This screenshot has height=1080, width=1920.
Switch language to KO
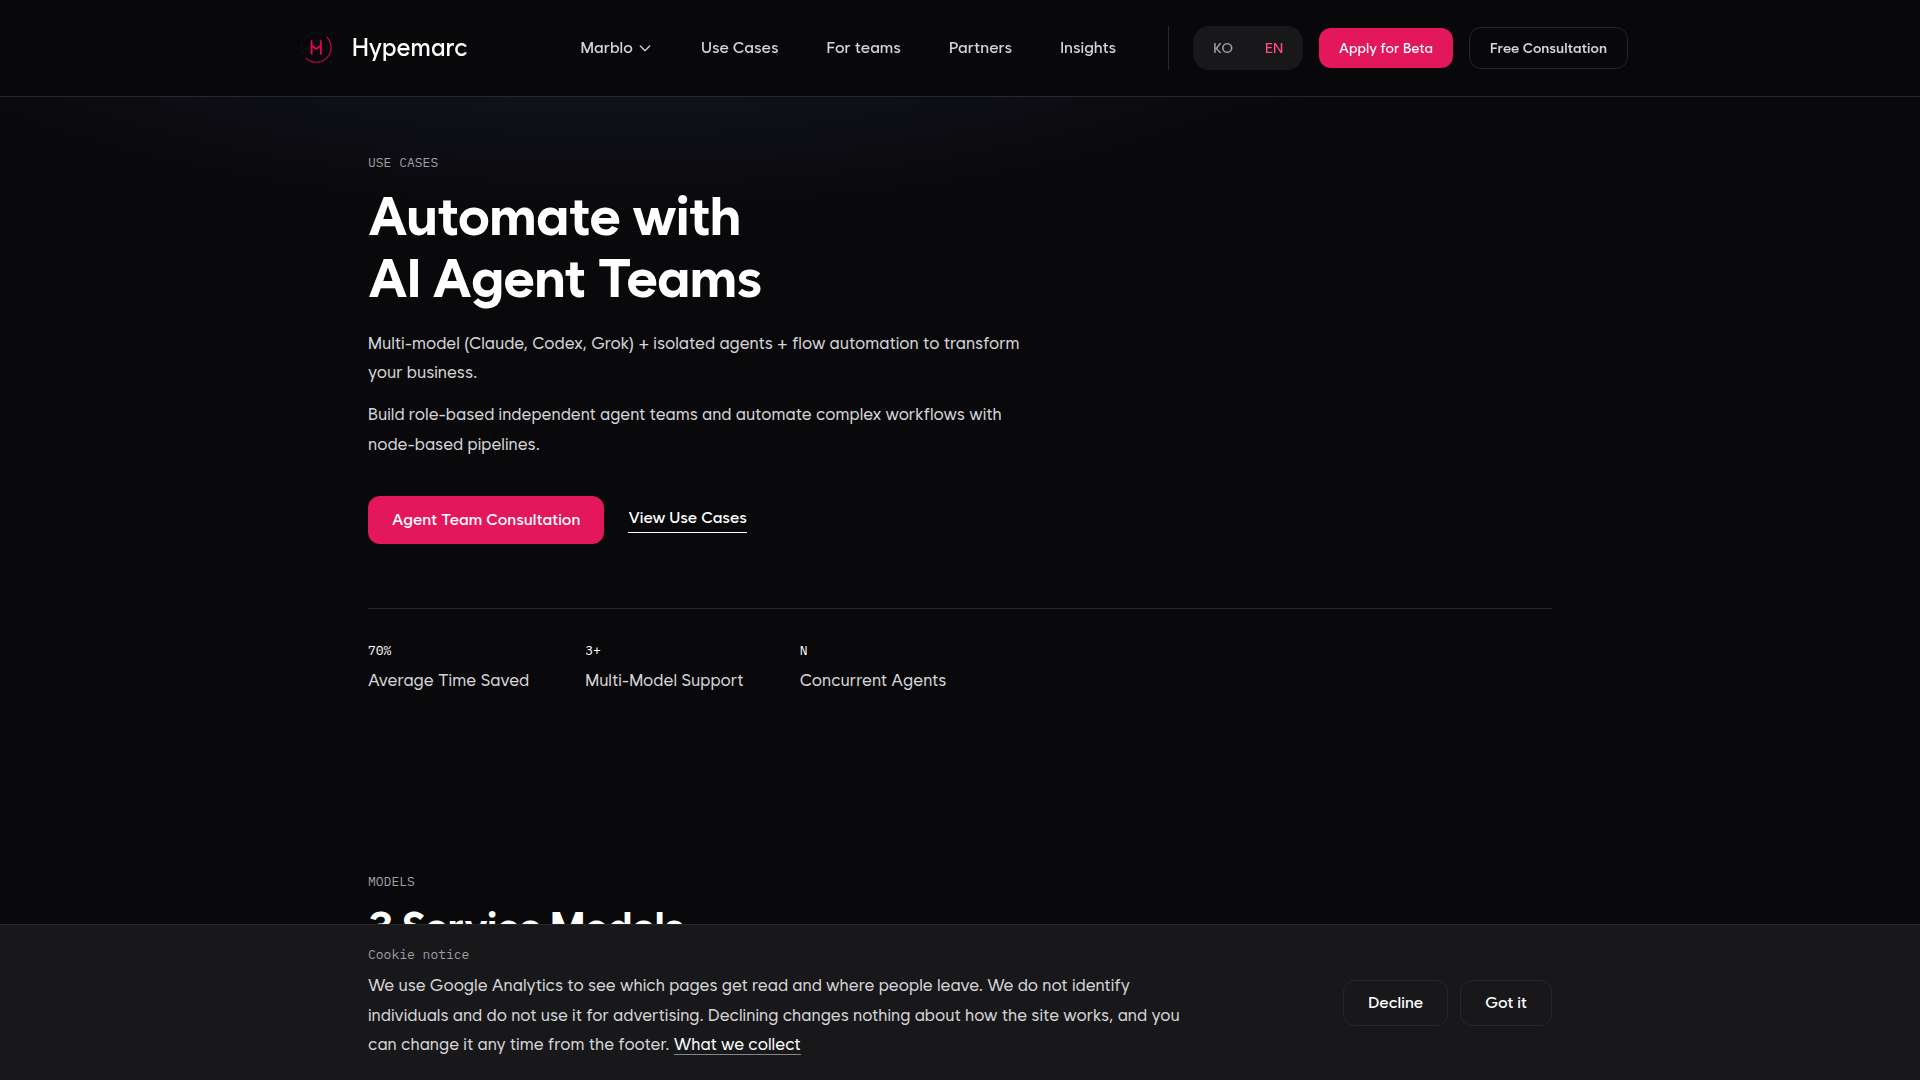point(1222,48)
